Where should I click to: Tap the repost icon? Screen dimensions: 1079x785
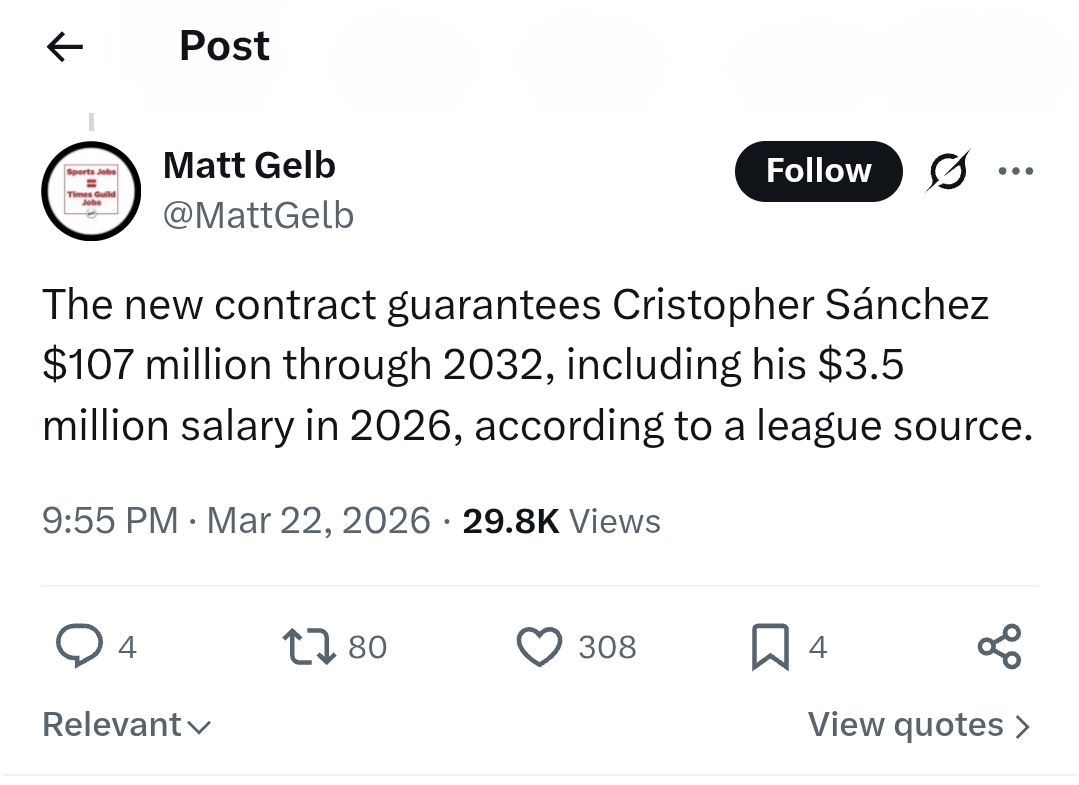pyautogui.click(x=309, y=647)
